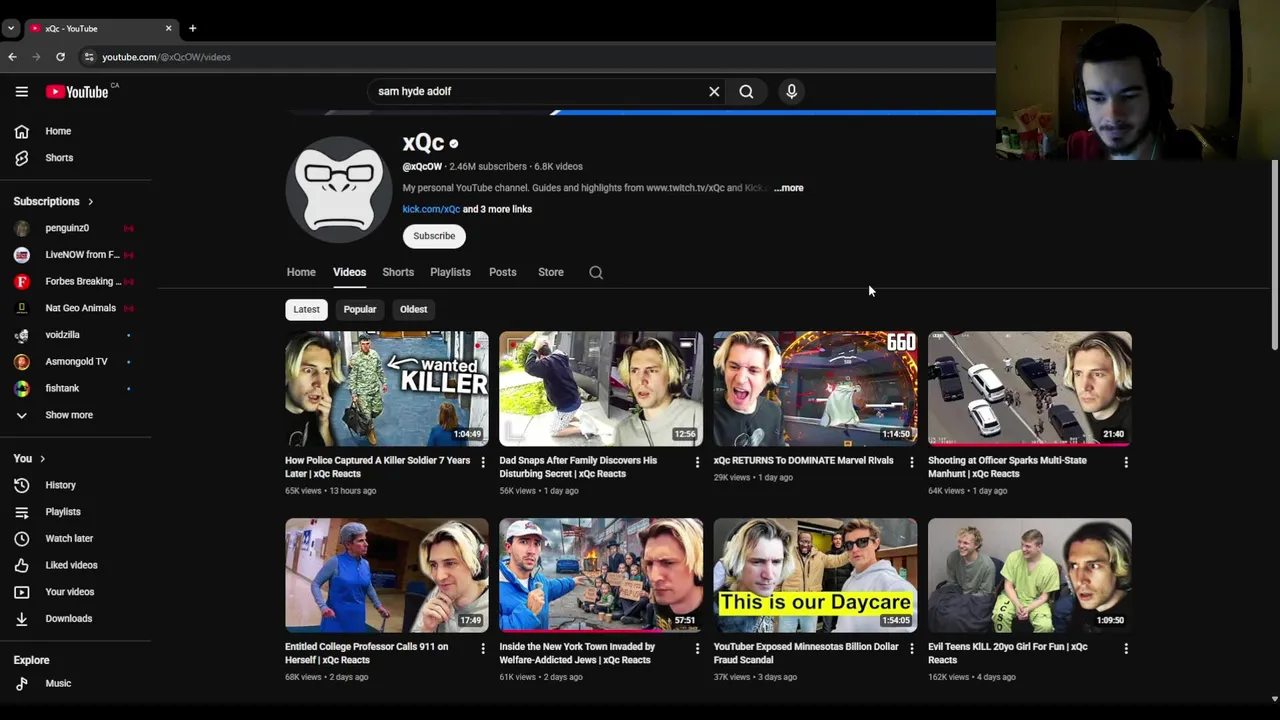The image size is (1280, 720).
Task: Switch to channel Videos tab
Action: [349, 272]
